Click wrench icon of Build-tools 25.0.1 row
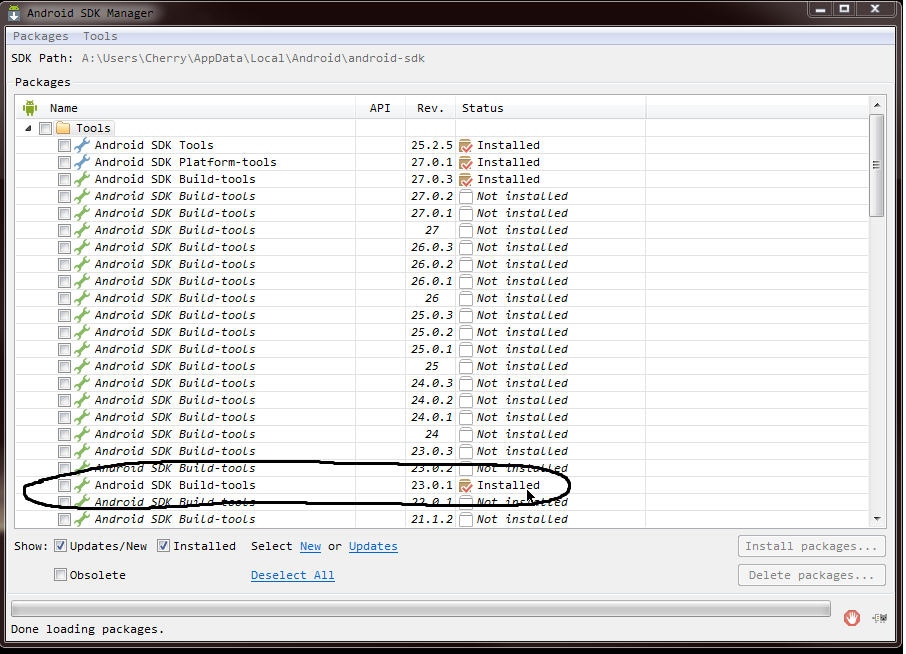Viewport: 906px width, 654px height. click(82, 349)
